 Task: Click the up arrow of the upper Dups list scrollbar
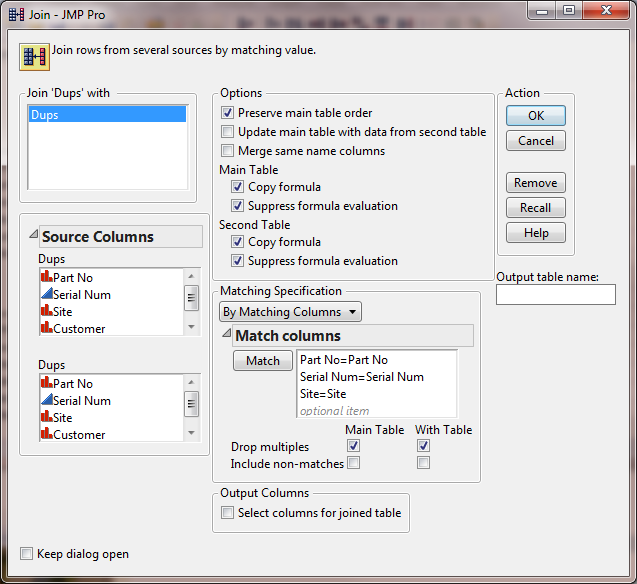point(191,277)
